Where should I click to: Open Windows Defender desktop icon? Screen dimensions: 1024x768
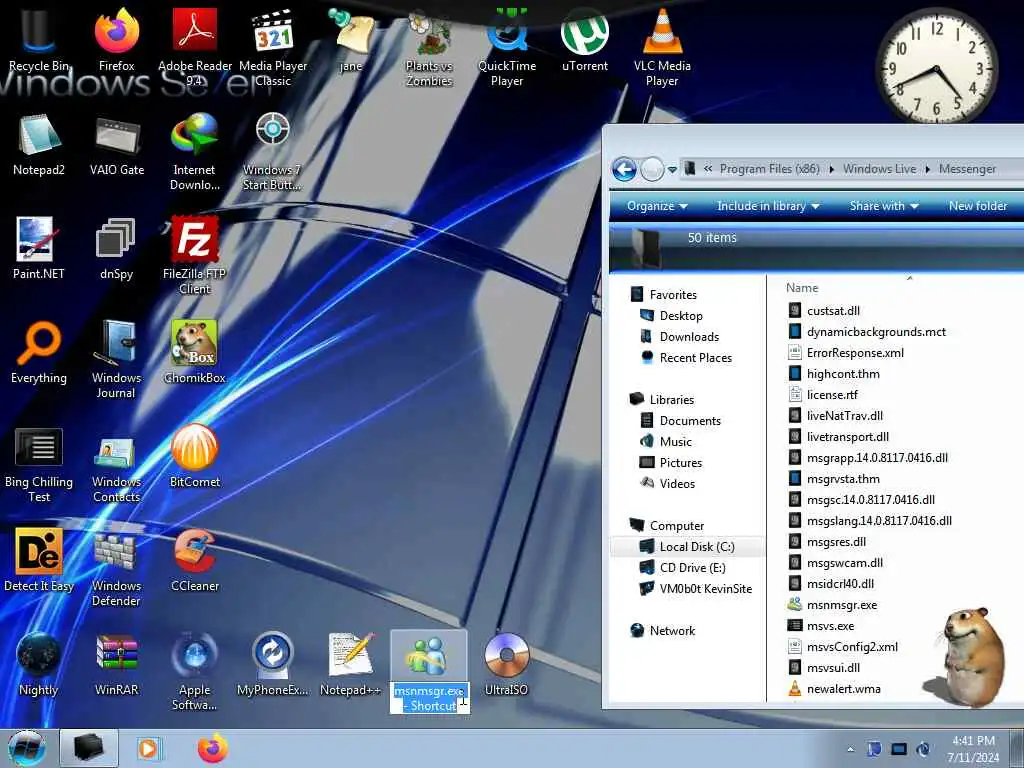pyautogui.click(x=116, y=568)
